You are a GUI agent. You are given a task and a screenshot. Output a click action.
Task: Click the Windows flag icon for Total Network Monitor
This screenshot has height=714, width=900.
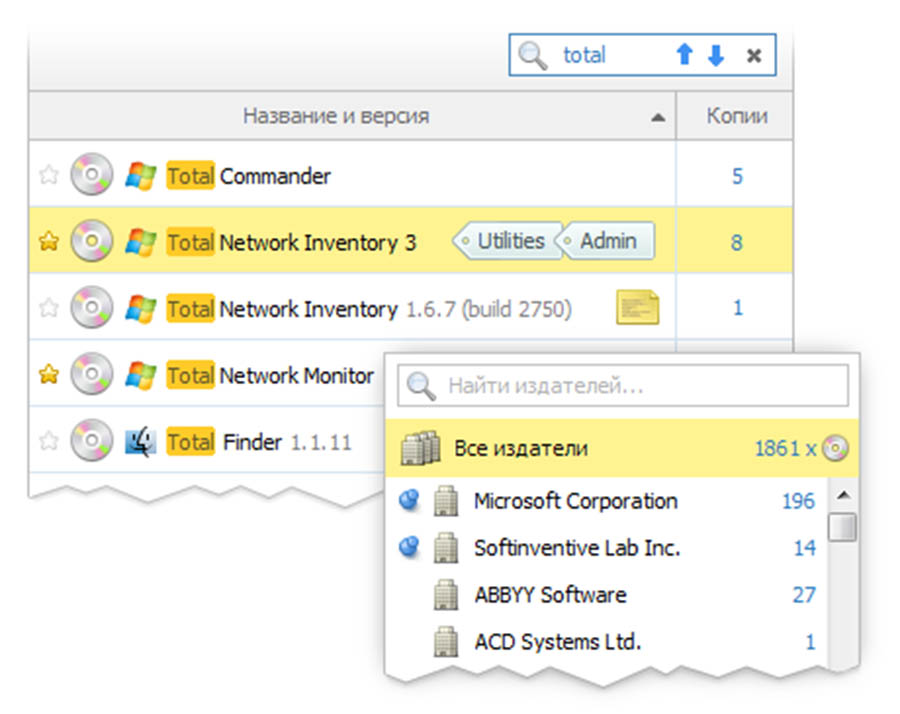[140, 375]
